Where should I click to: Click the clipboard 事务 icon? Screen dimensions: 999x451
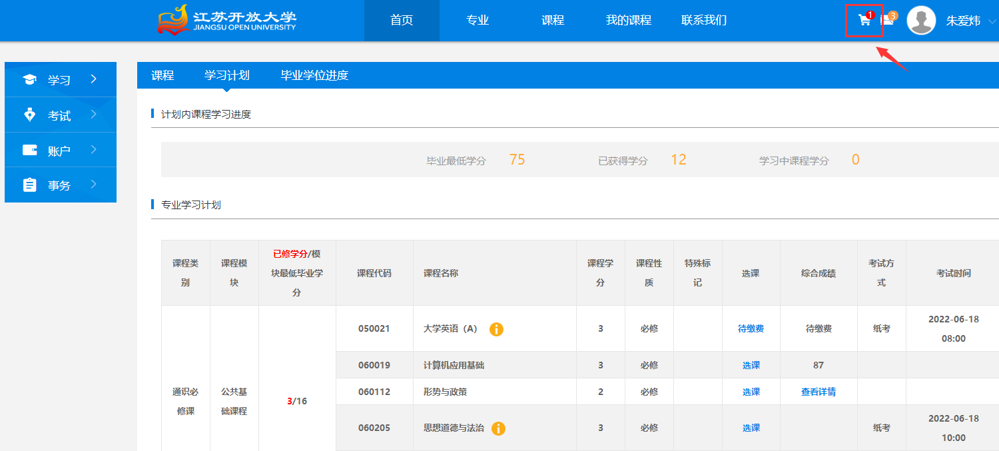[x=29, y=185]
